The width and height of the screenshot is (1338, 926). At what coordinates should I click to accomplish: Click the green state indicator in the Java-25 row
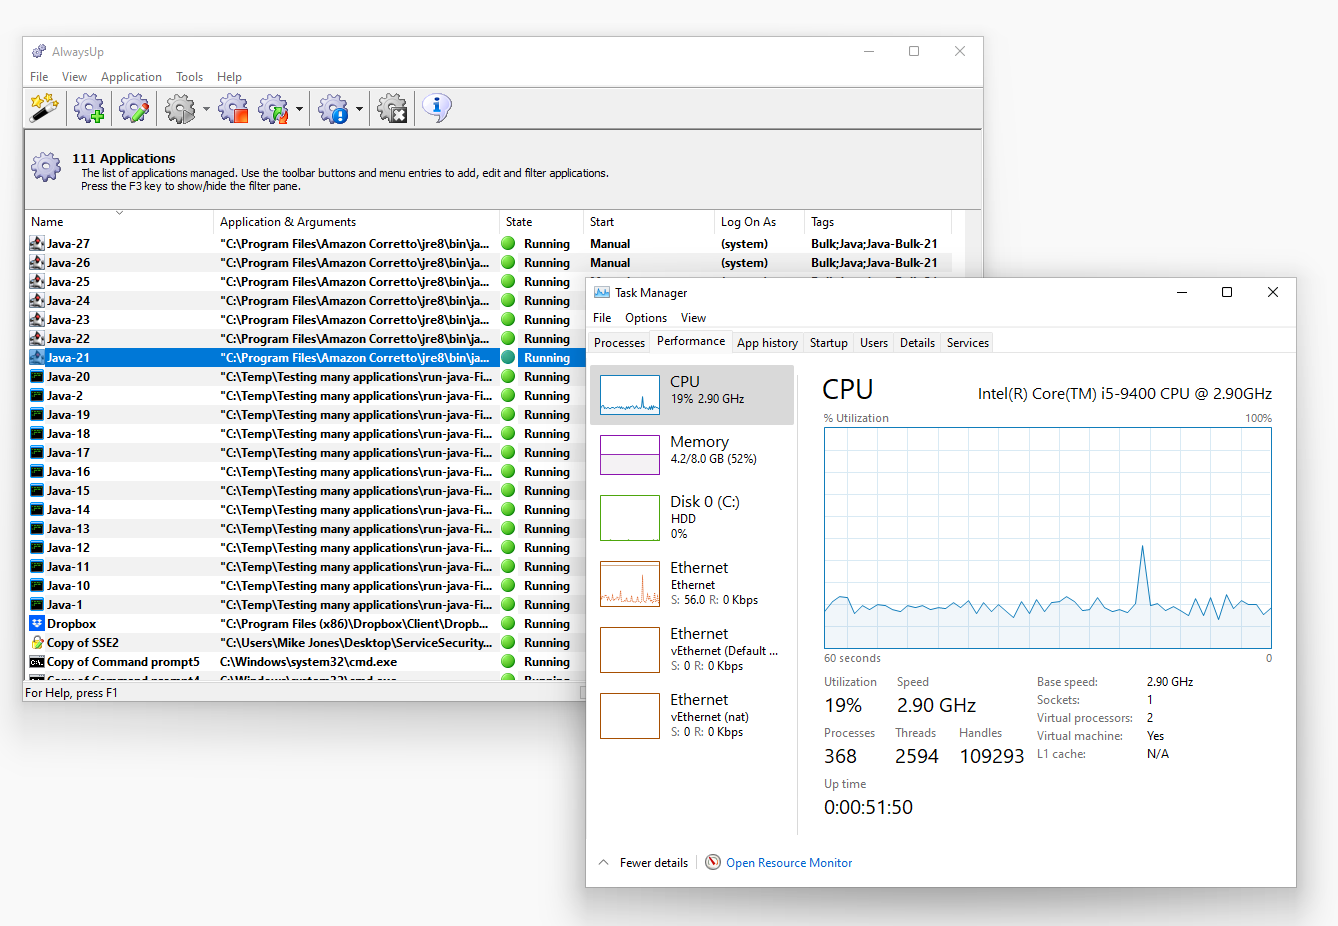coord(508,282)
